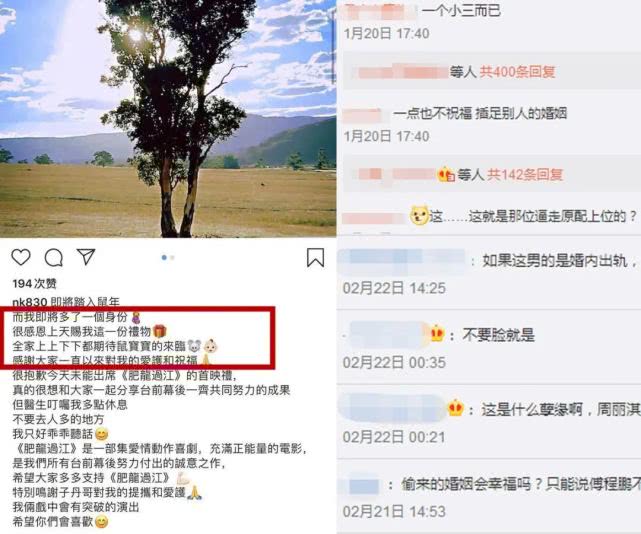Select the first carousel page dot

click(164, 258)
